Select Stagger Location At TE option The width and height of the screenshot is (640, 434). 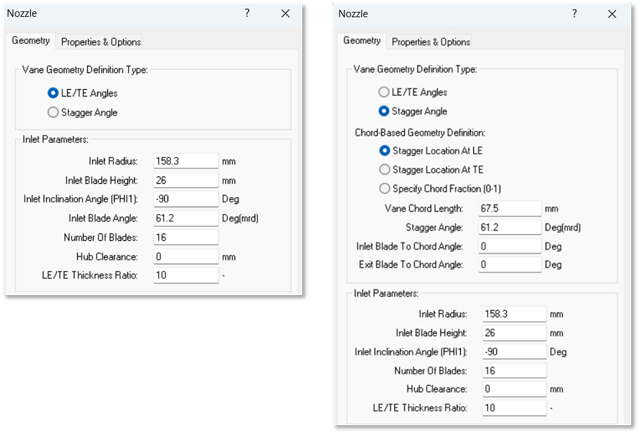click(x=384, y=169)
